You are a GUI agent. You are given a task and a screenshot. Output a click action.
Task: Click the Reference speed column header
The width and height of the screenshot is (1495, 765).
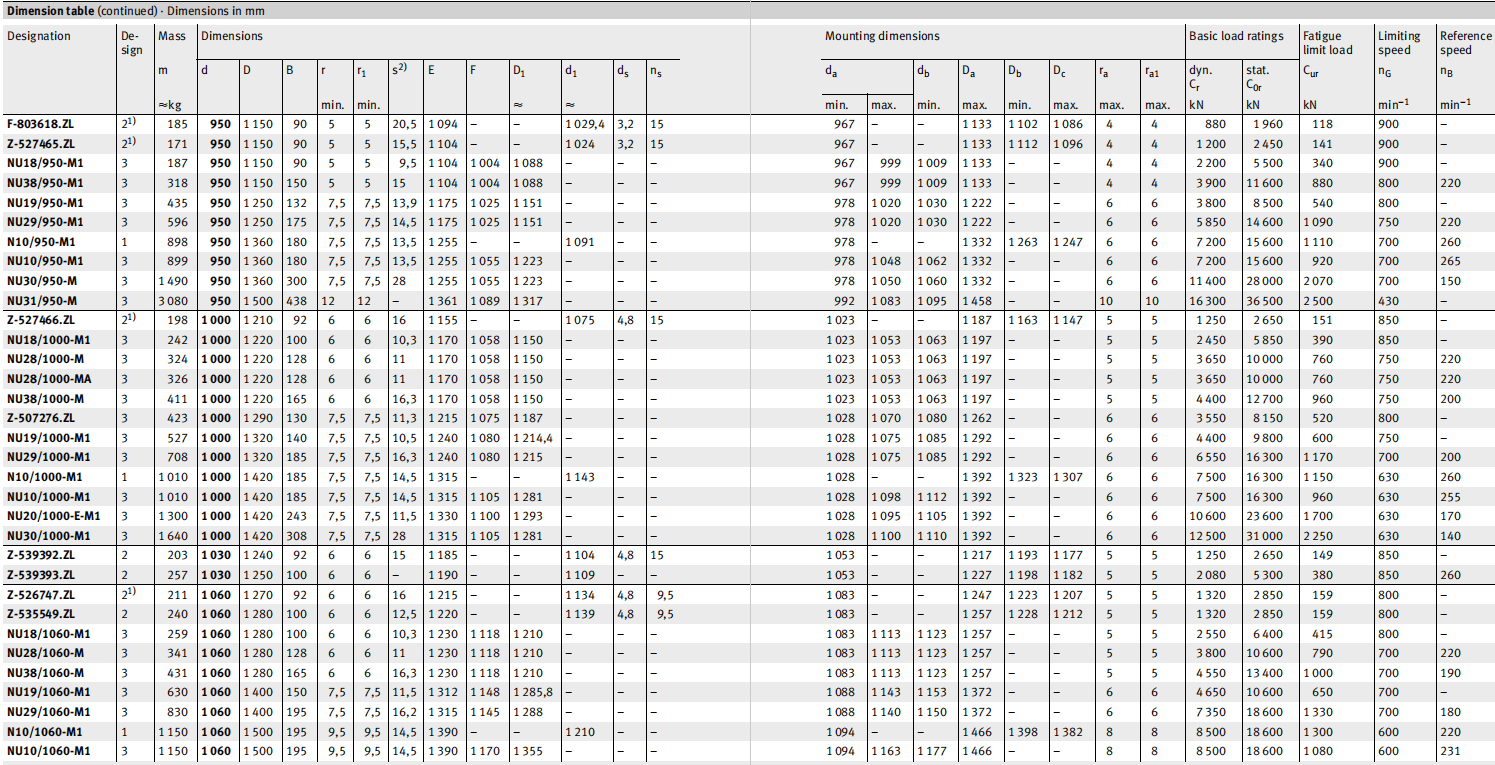pyautogui.click(x=1467, y=43)
